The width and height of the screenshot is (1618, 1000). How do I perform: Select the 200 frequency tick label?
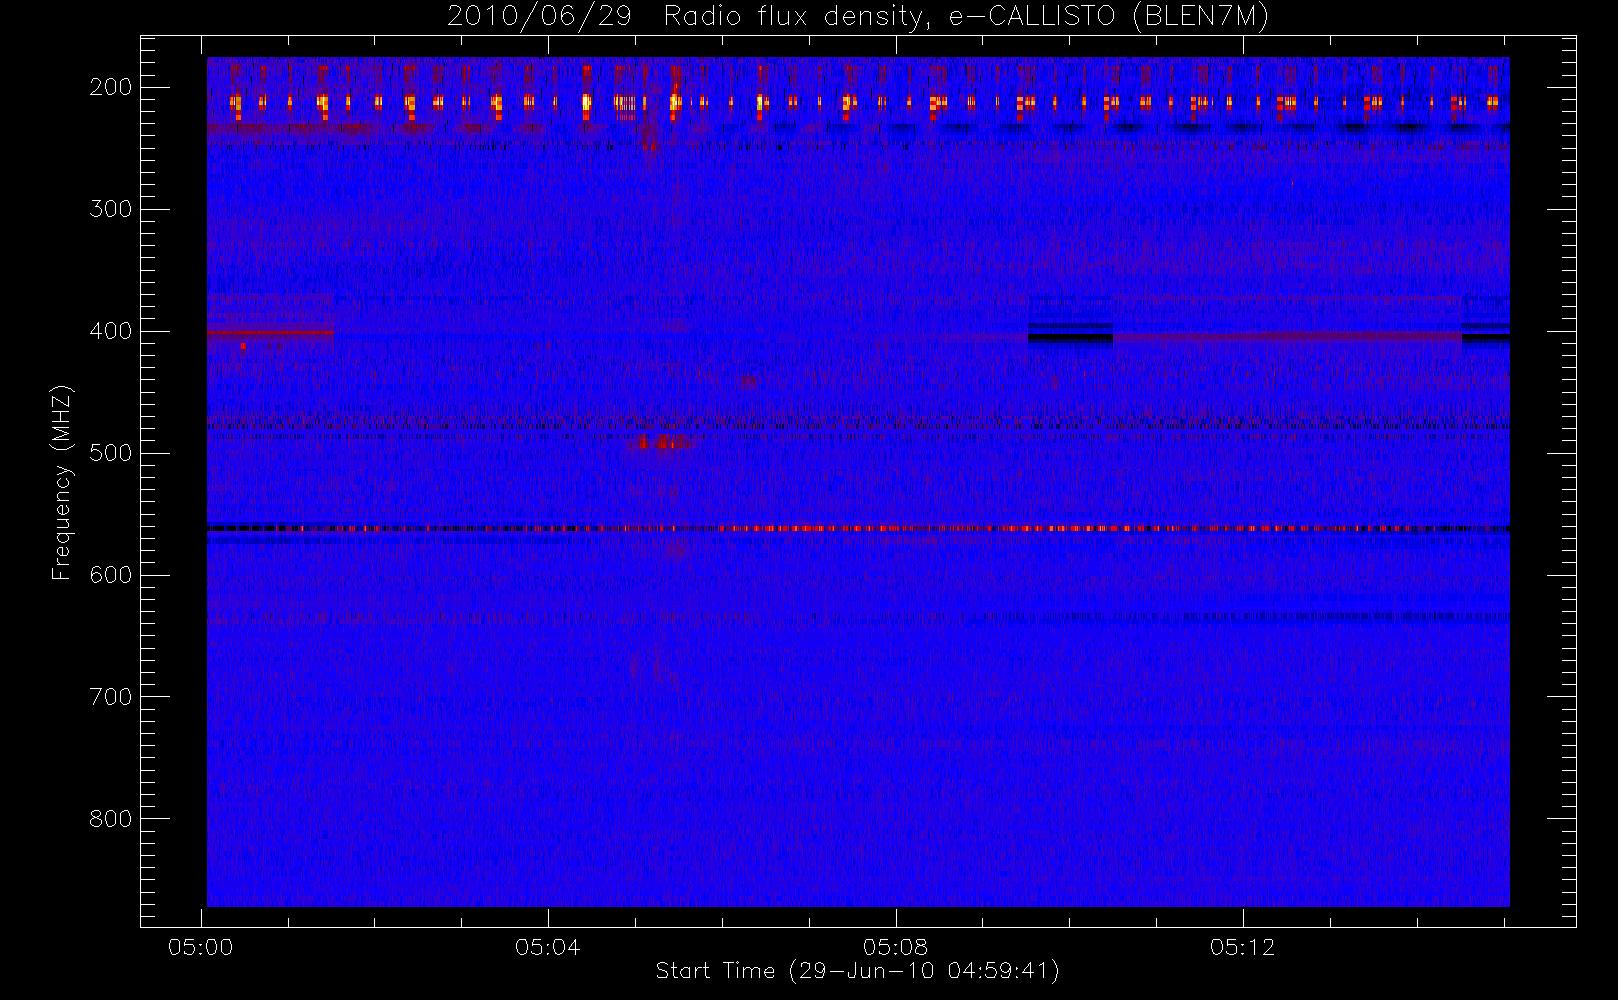pos(111,87)
